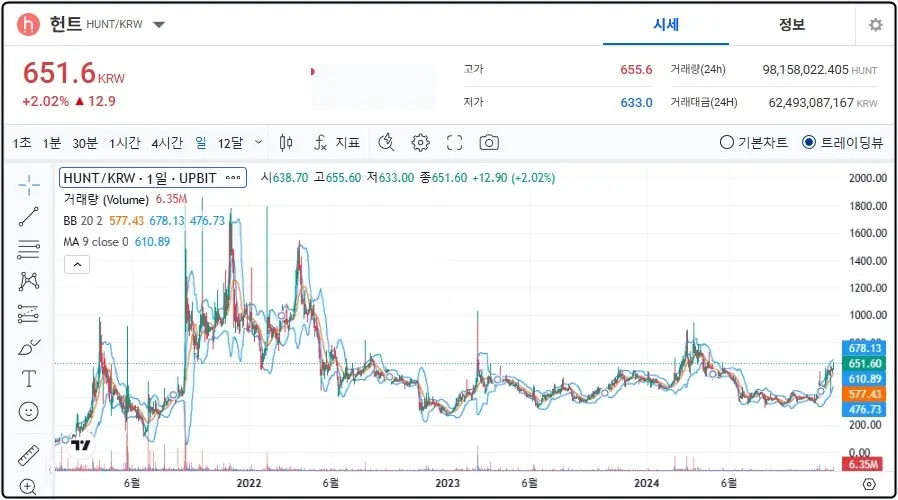Viewport: 898px width, 500px height.
Task: Click the 2024 label on time axis
Action: pyautogui.click(x=646, y=483)
